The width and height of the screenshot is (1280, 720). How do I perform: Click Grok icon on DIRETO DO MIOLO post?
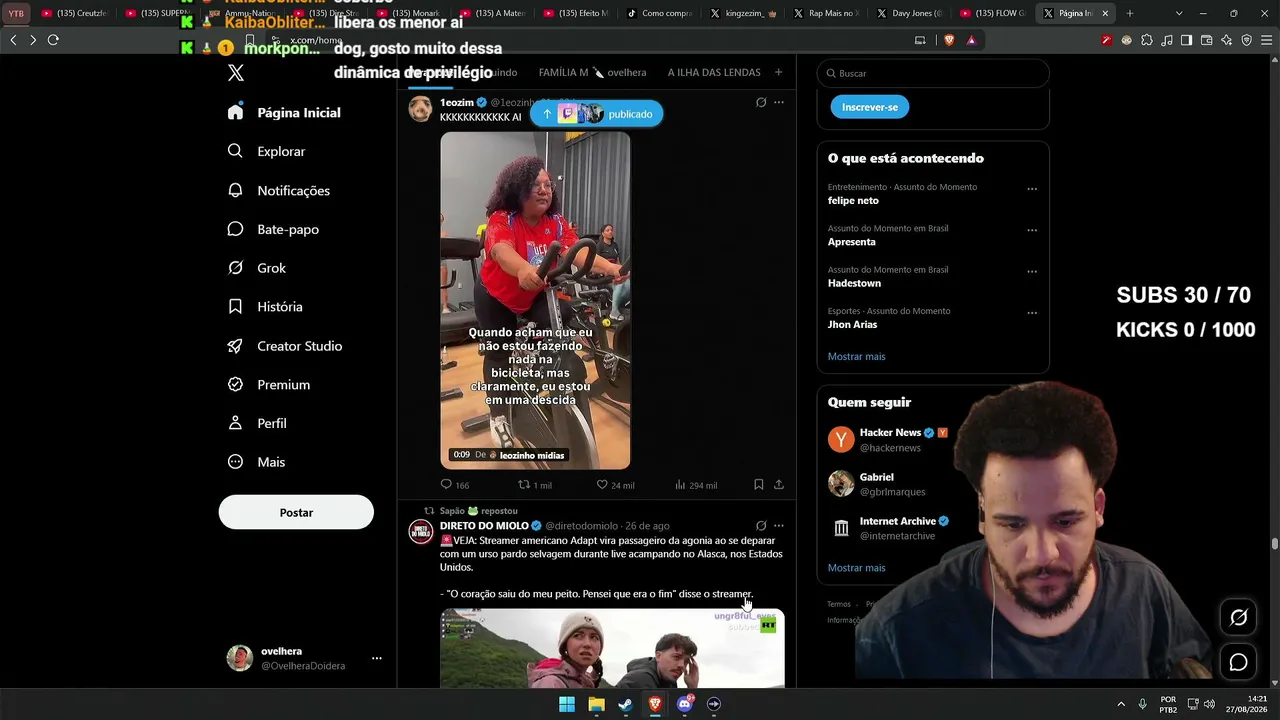(x=761, y=525)
